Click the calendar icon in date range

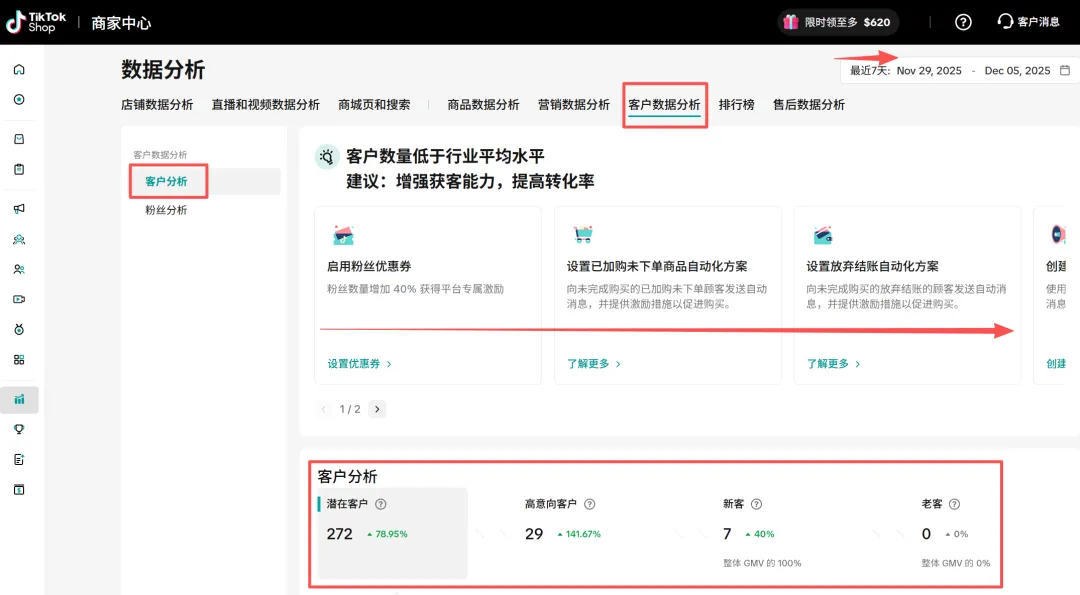pos(1065,71)
